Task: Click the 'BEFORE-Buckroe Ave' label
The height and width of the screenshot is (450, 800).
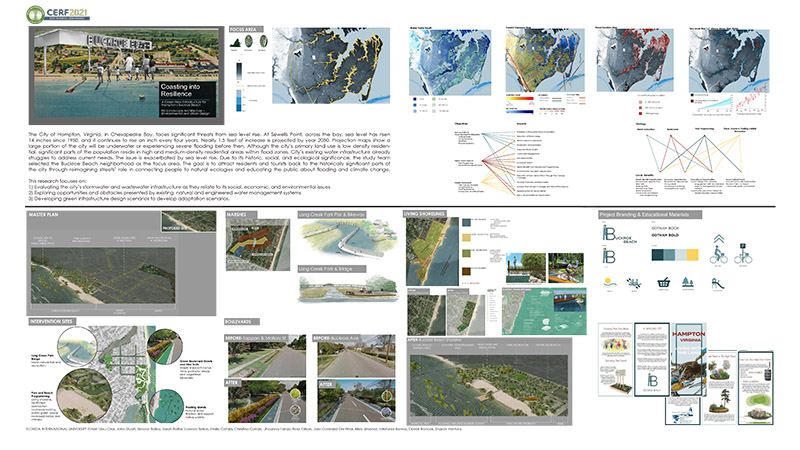Action: point(336,338)
